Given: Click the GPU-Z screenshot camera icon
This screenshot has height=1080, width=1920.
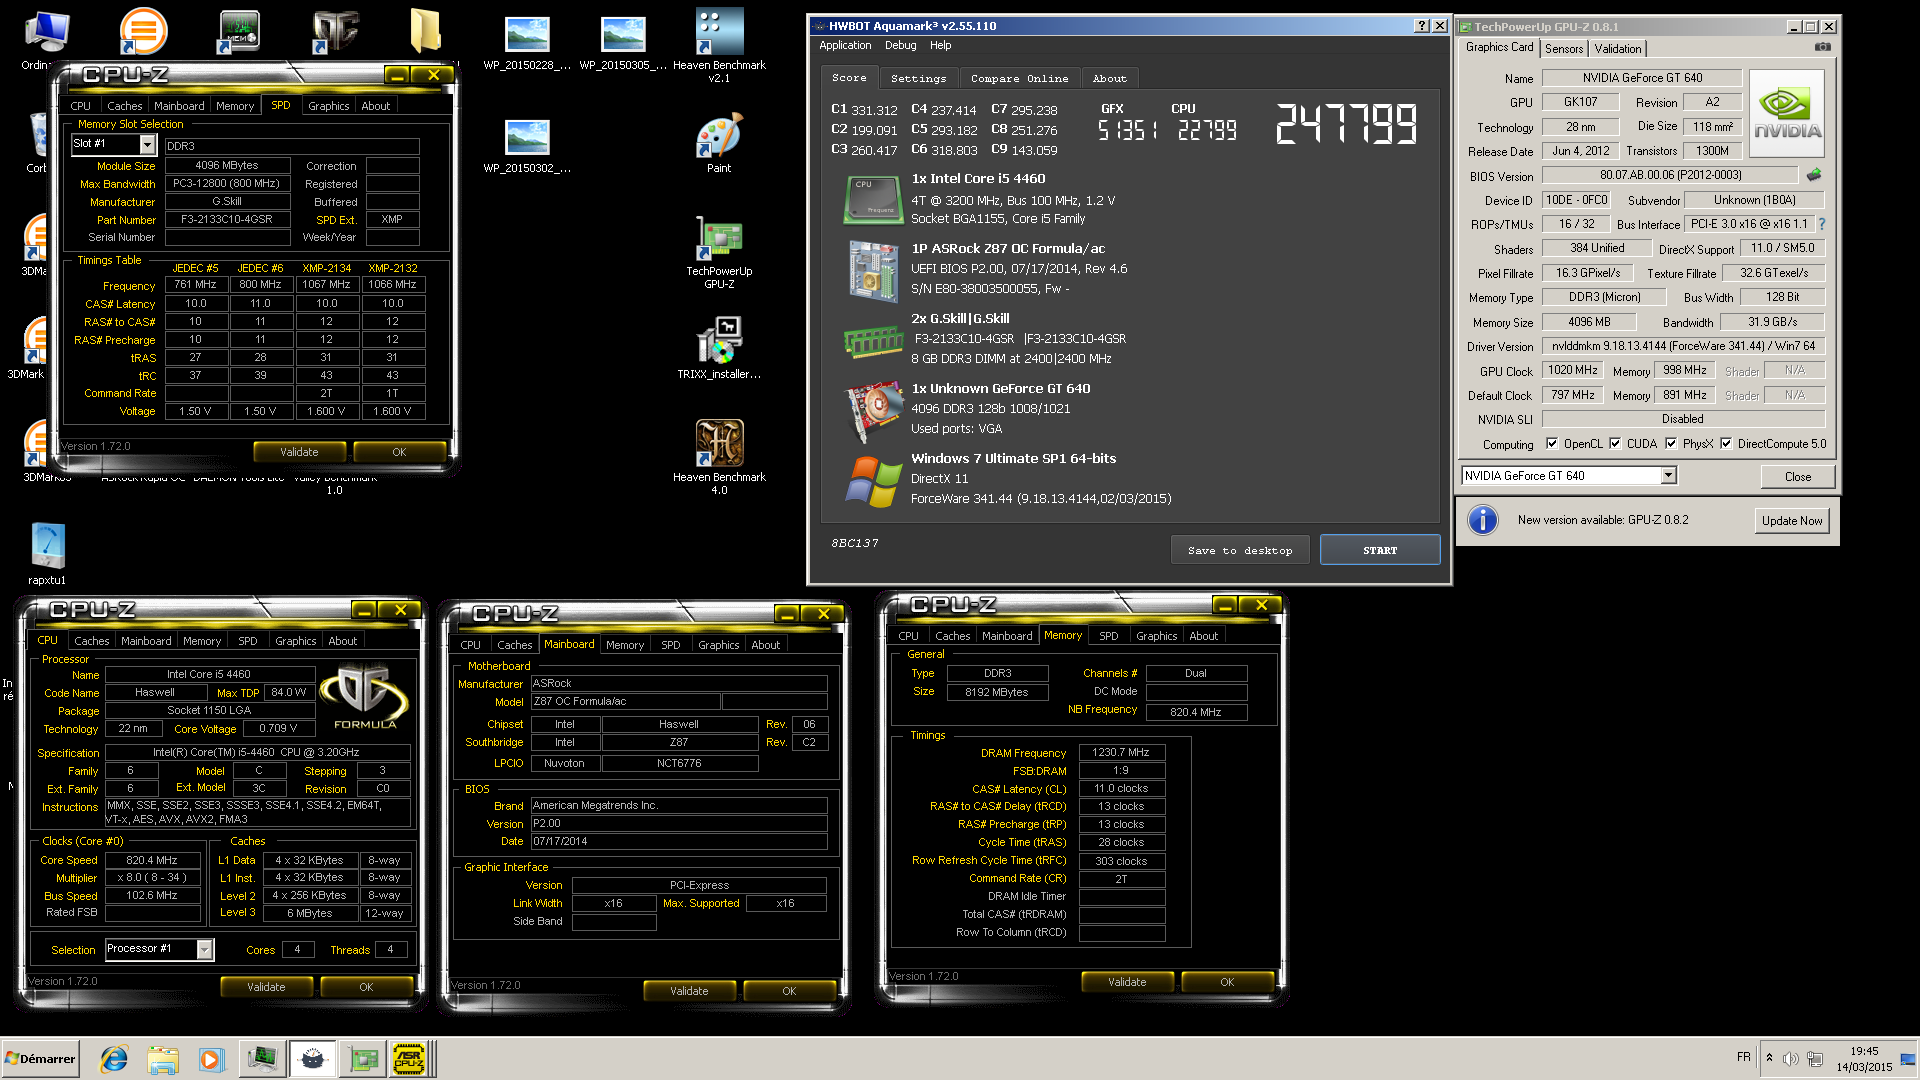Looking at the screenshot, I should 1823,47.
